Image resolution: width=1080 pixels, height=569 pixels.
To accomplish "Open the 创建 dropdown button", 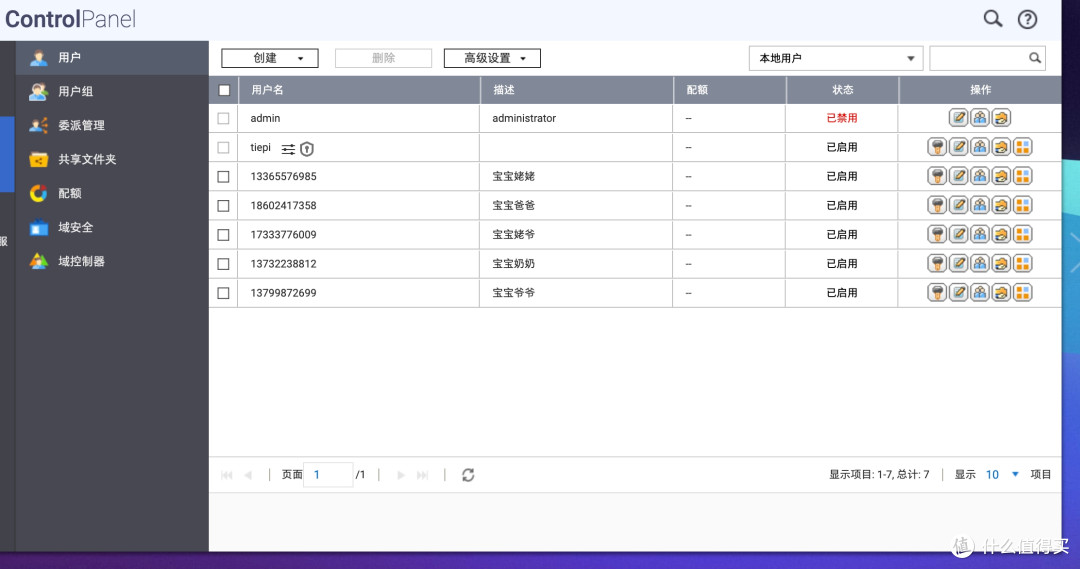I will pyautogui.click(x=270, y=58).
